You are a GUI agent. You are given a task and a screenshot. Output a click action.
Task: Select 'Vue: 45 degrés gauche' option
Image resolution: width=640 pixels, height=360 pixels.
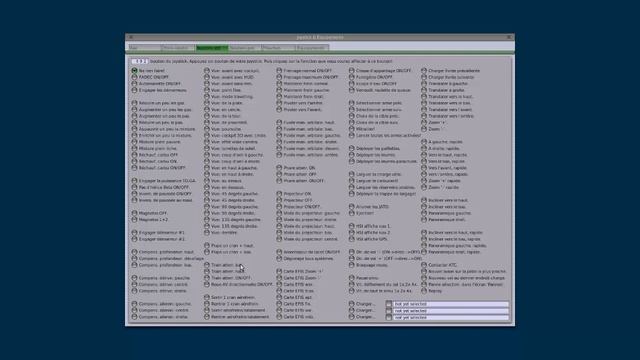(207, 194)
